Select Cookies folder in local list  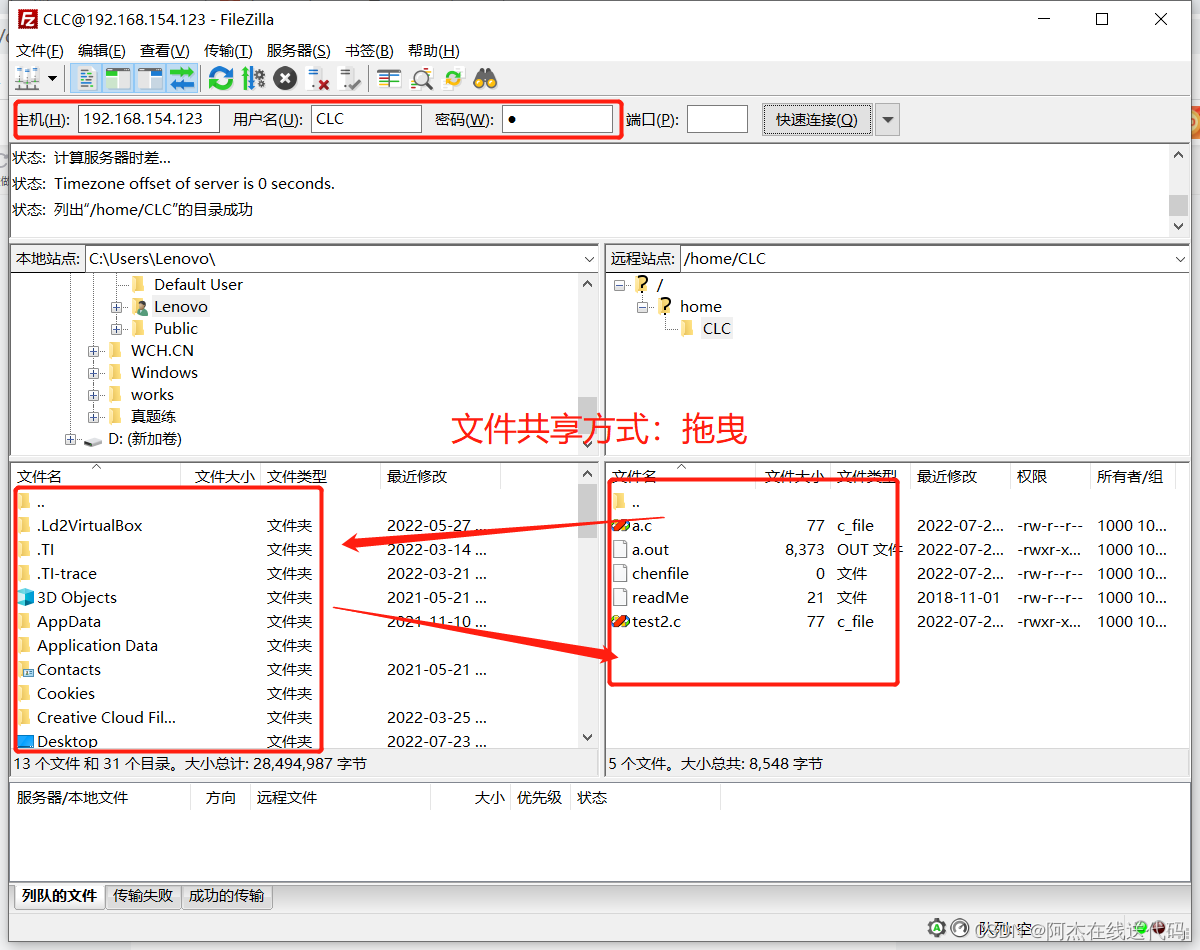66,693
